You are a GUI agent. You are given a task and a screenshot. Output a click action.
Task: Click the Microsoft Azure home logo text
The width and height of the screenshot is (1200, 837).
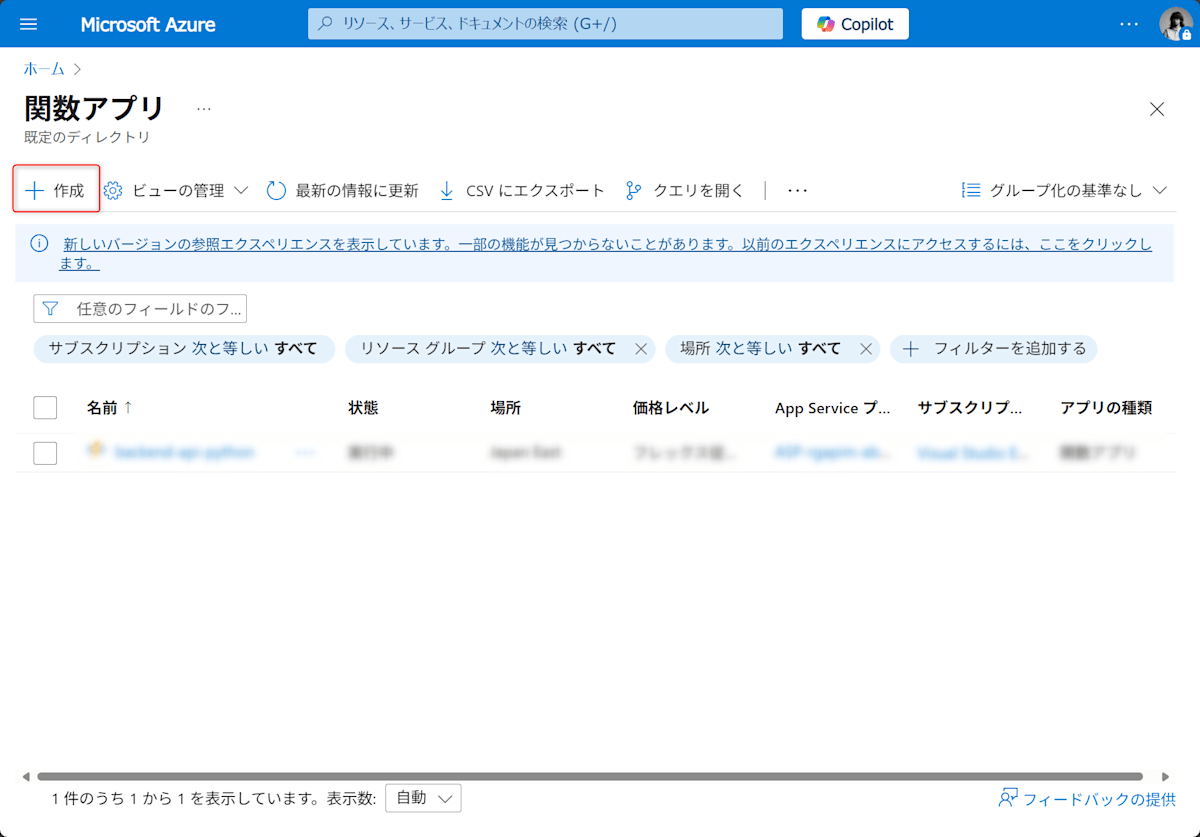148,24
